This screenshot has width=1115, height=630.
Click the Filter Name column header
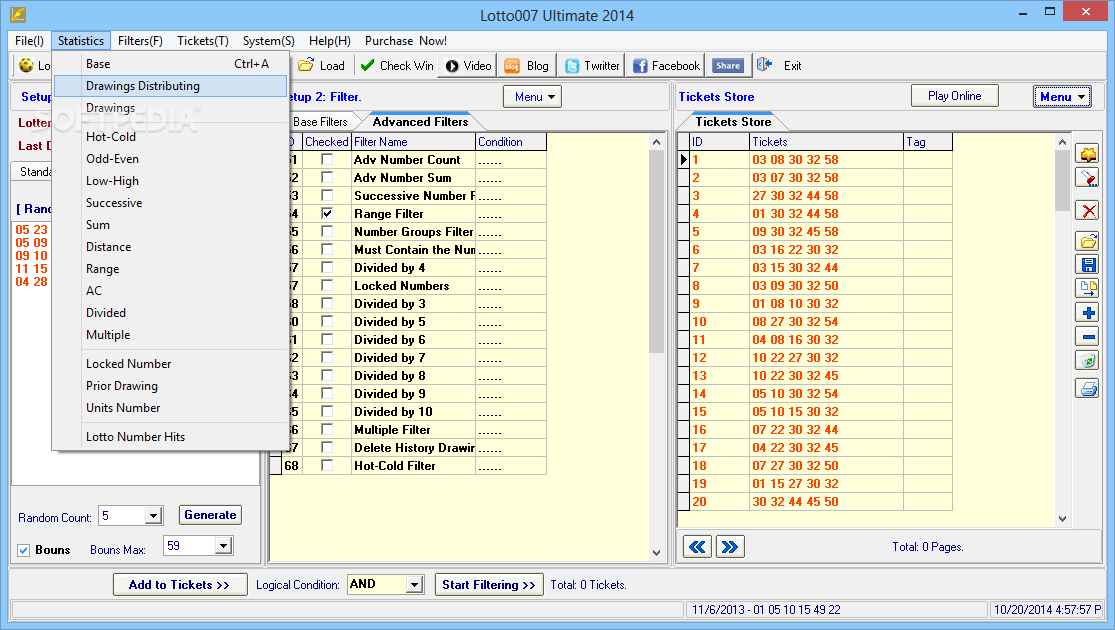tap(413, 142)
